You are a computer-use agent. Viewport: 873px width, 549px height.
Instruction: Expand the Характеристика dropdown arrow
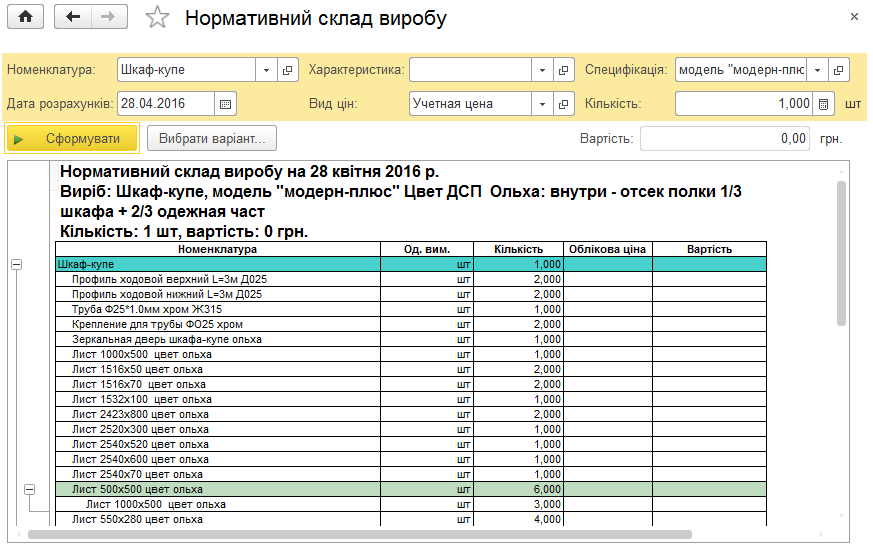pos(542,70)
